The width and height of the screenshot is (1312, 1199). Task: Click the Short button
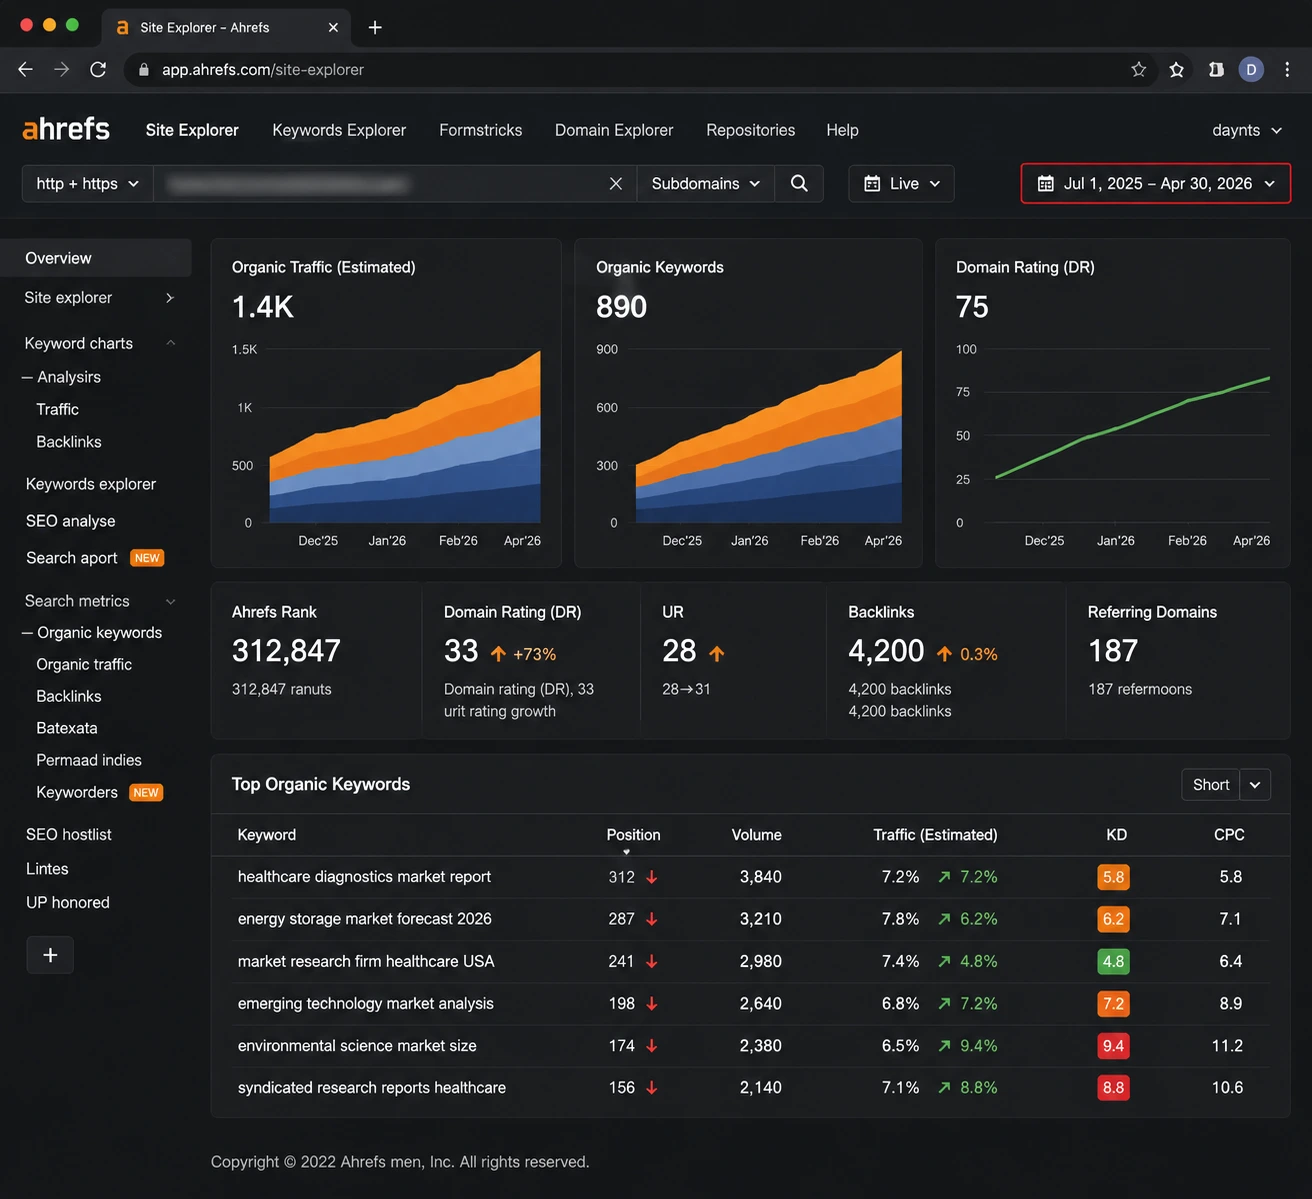click(x=1211, y=785)
